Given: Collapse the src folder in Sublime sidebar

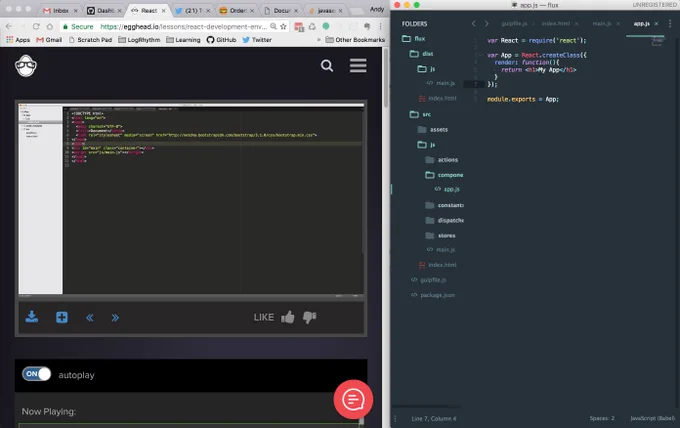Looking at the screenshot, I should tap(421, 114).
